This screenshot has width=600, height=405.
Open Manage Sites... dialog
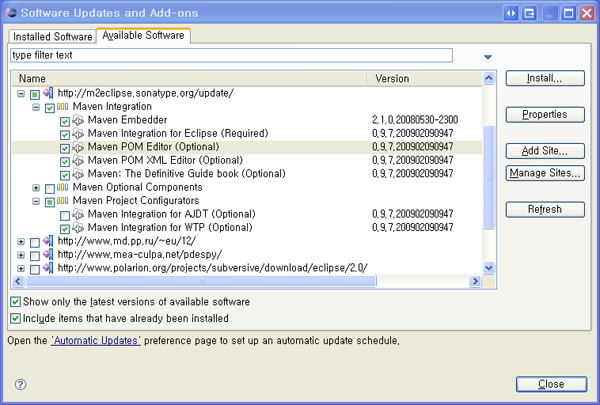pyautogui.click(x=545, y=173)
